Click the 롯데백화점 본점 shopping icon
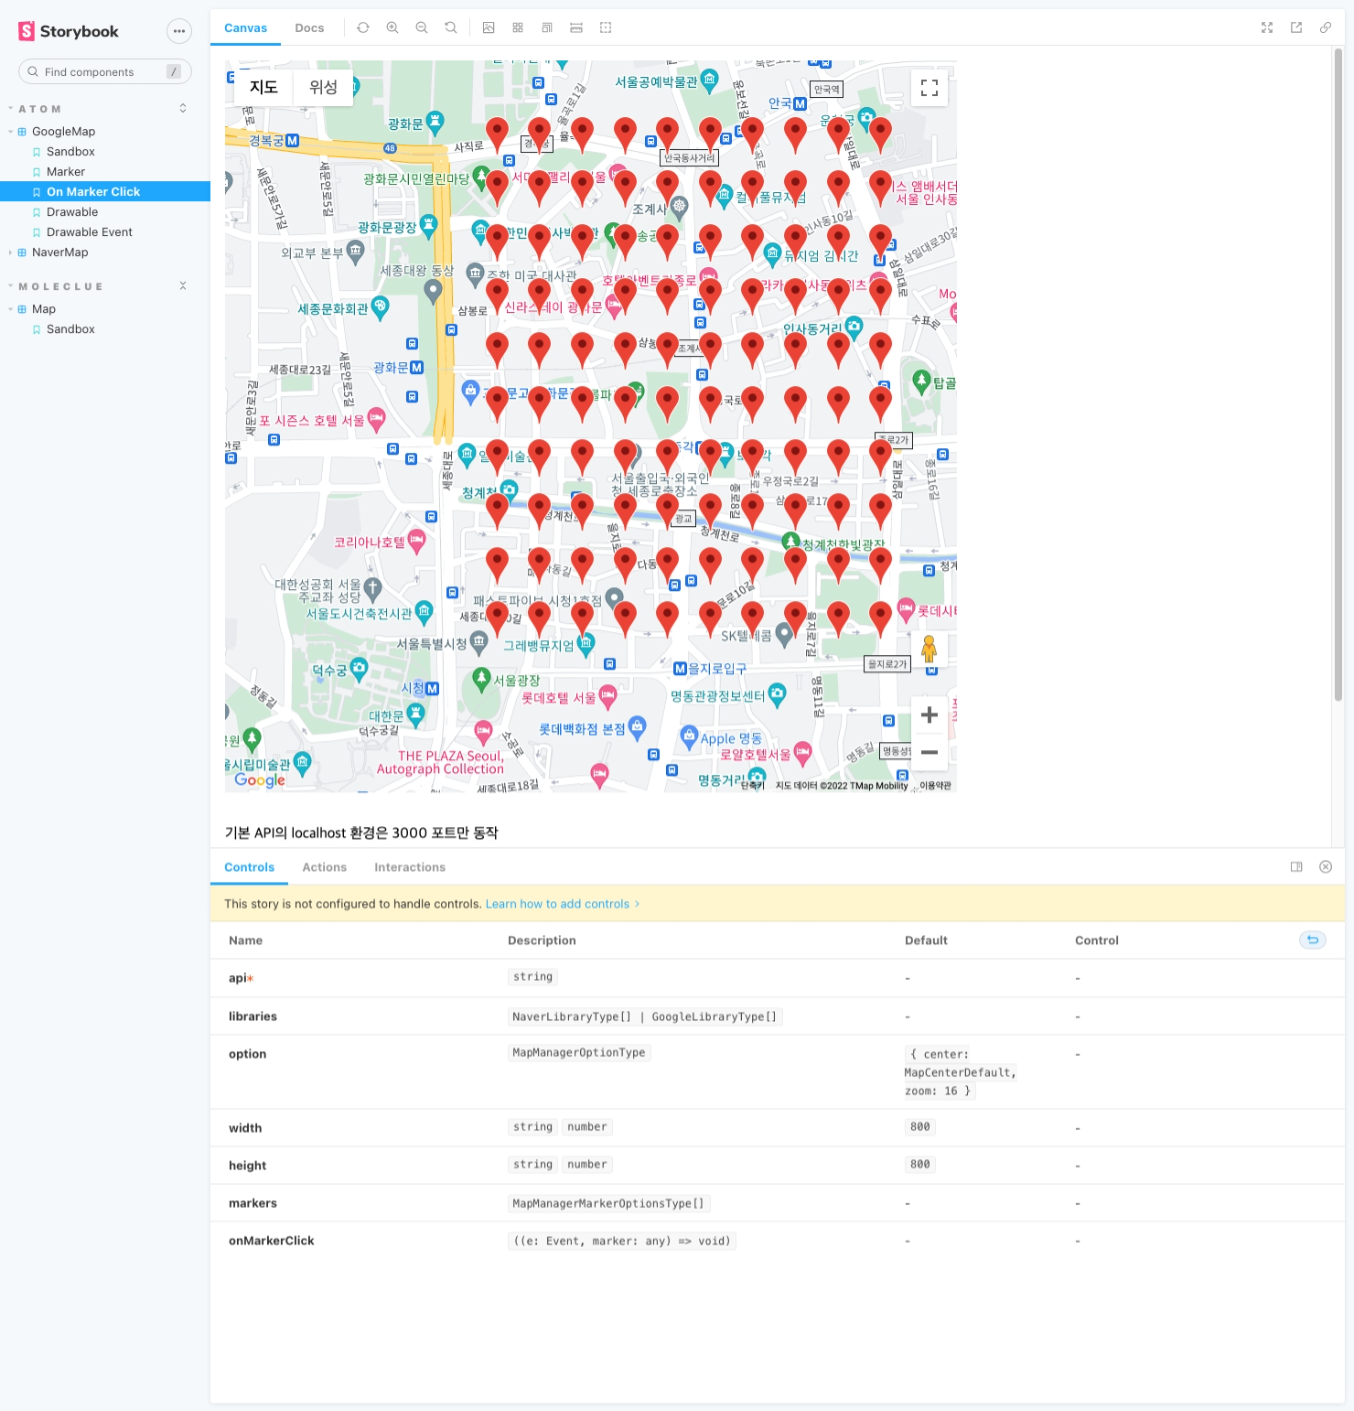This screenshot has height=1411, width=1354. tap(637, 727)
